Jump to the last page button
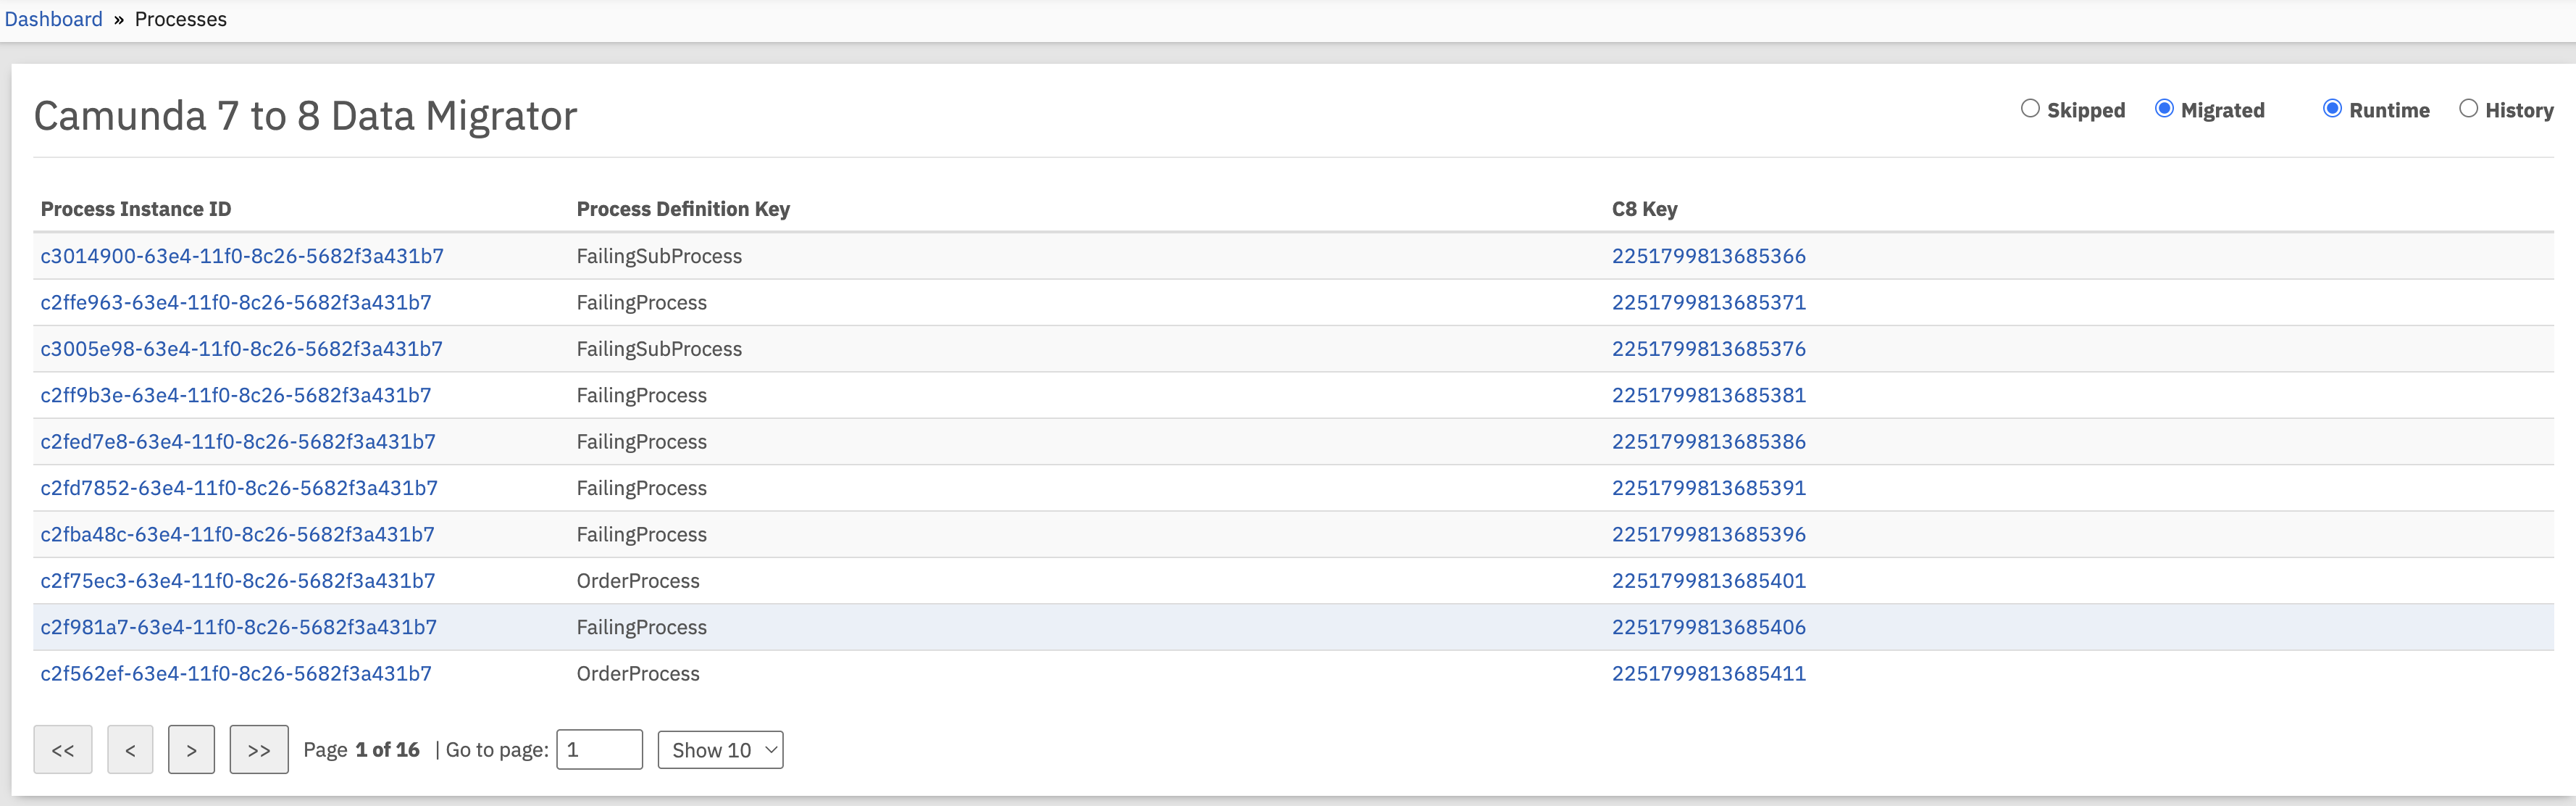 coord(259,750)
